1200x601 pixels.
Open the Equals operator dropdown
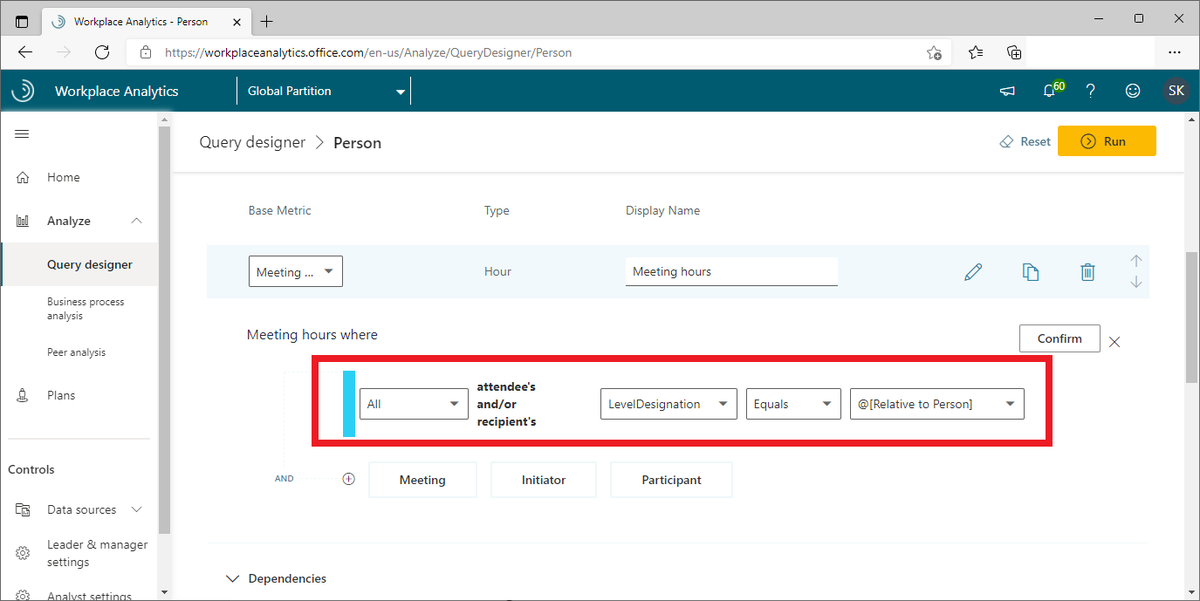point(793,404)
